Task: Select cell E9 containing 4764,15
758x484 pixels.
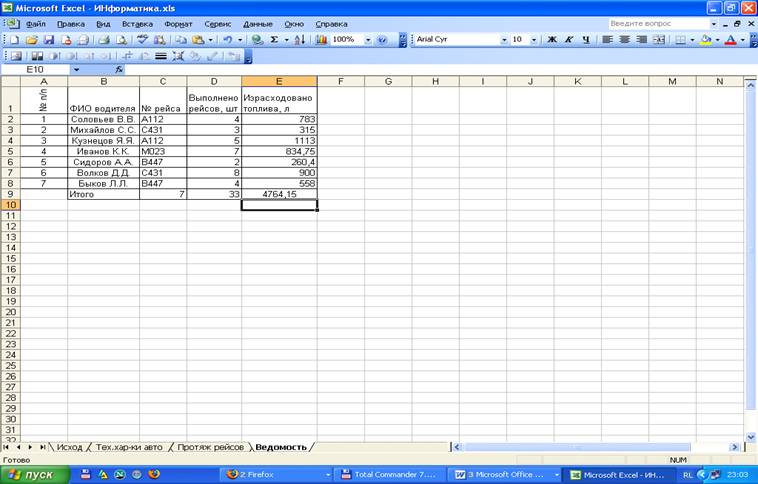Action: 279,194
